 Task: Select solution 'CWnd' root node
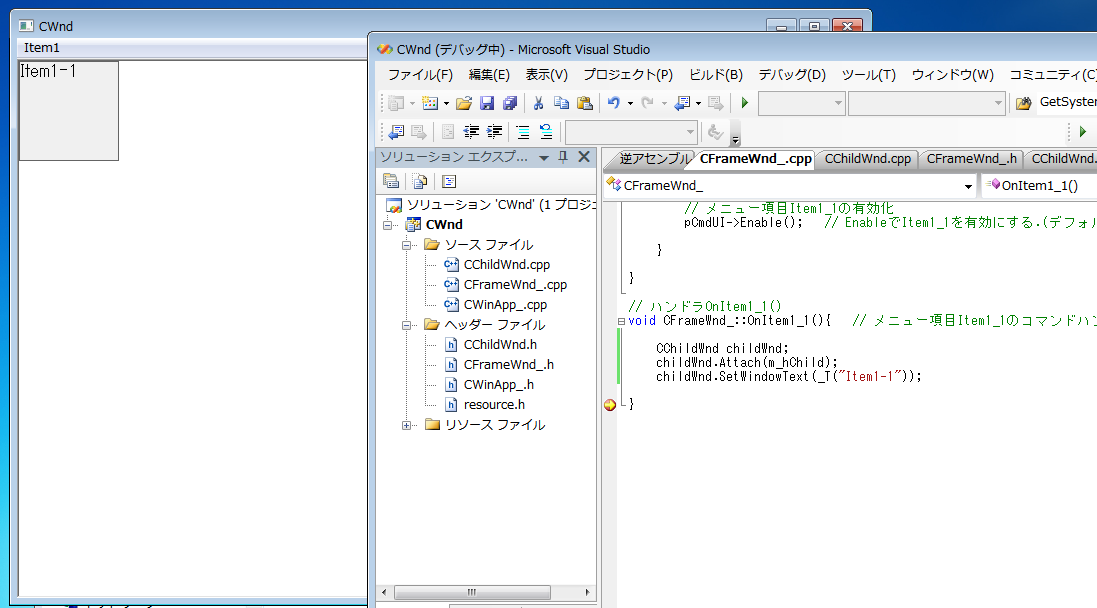tap(491, 205)
